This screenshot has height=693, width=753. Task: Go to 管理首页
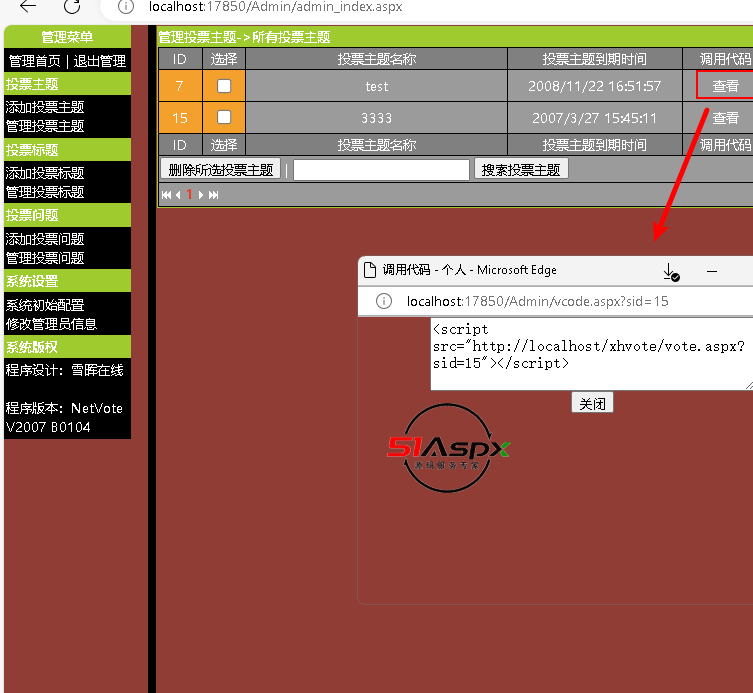(35, 61)
